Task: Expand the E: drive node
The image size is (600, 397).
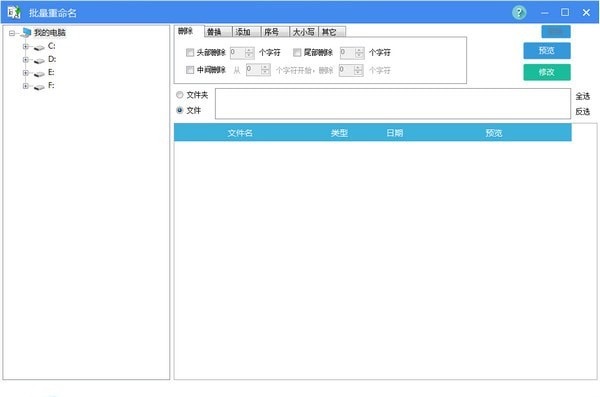Action: (x=26, y=73)
